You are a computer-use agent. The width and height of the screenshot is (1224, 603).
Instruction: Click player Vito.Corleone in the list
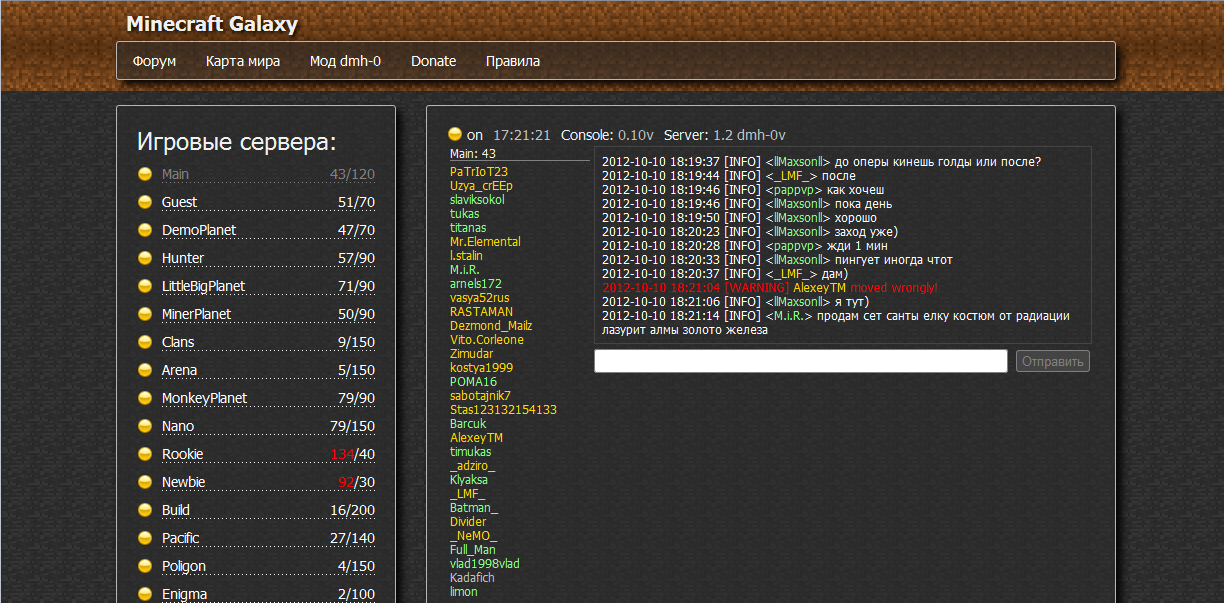point(487,340)
